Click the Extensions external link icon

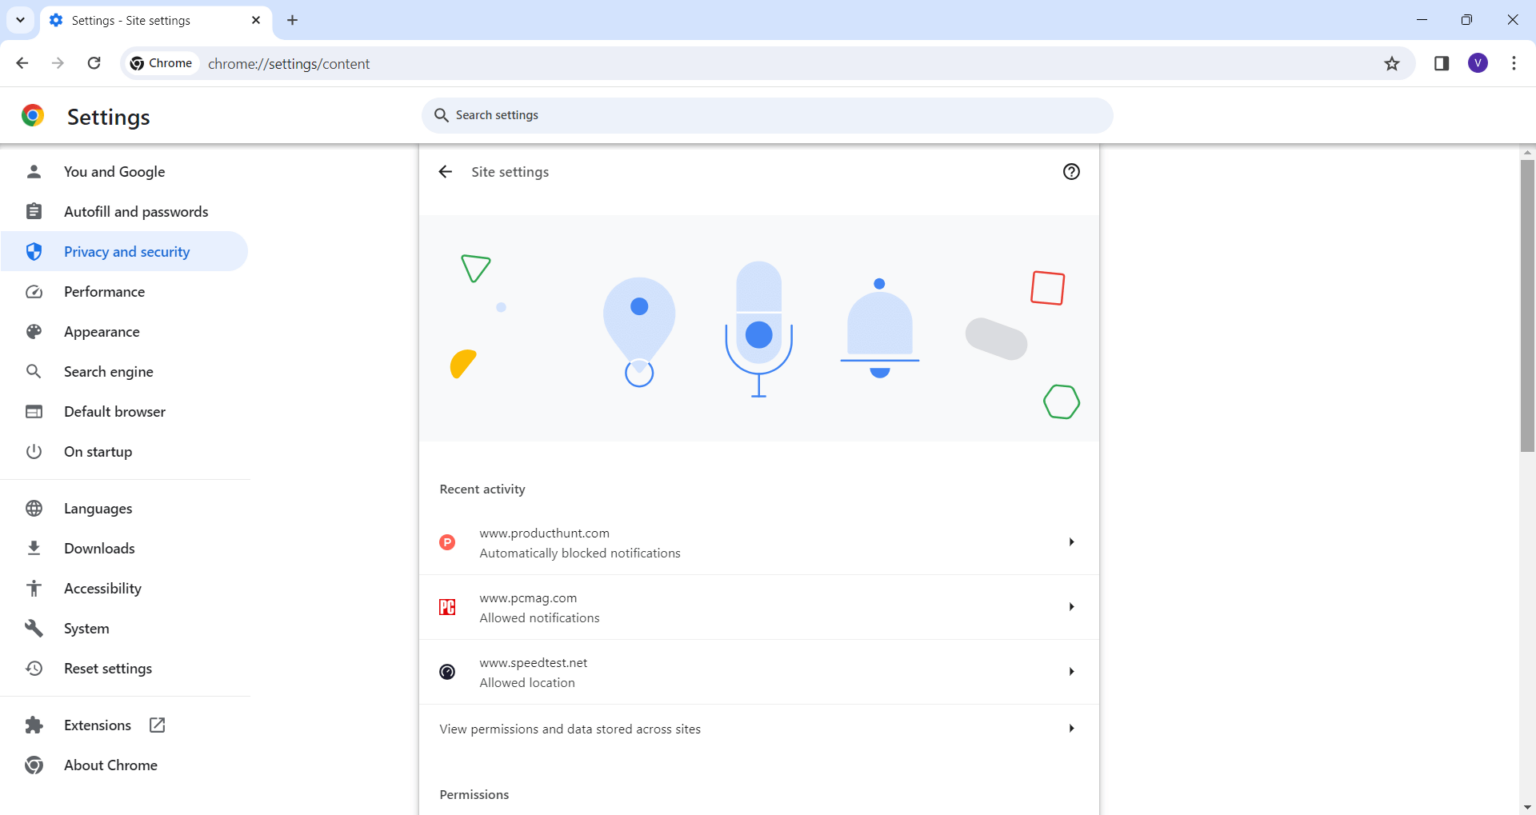coord(157,725)
